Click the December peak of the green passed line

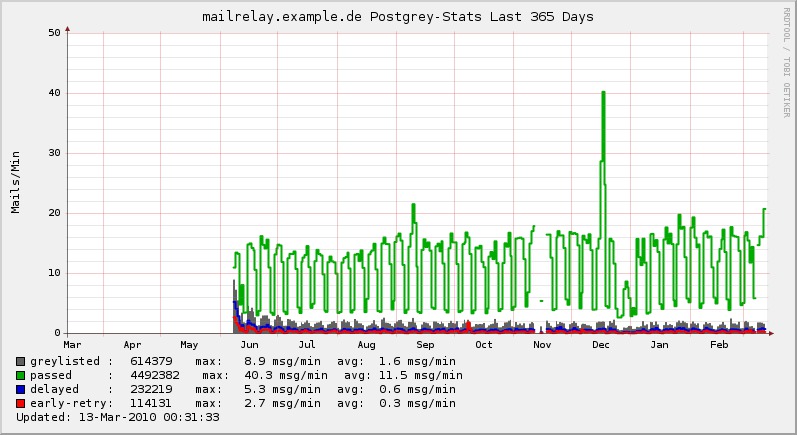603,92
